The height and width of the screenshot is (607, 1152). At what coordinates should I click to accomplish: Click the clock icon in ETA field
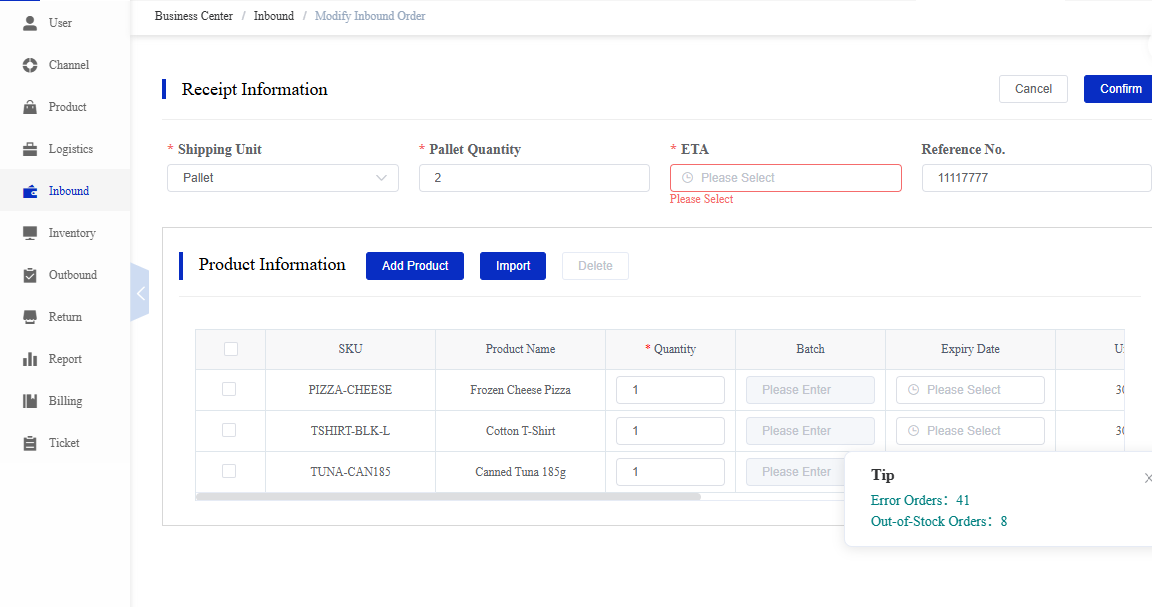pos(688,178)
